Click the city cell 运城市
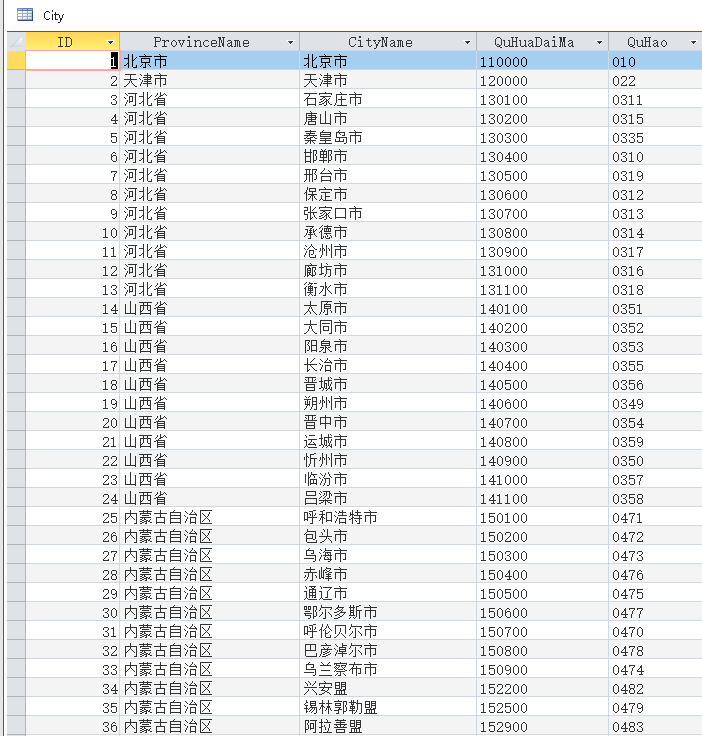This screenshot has width=702, height=736. tap(388, 441)
